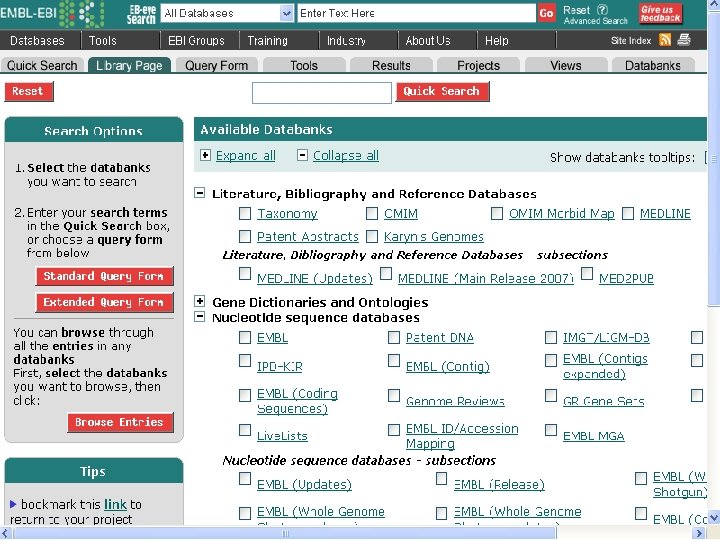Check the MED2PUB checkbox

point(587,274)
